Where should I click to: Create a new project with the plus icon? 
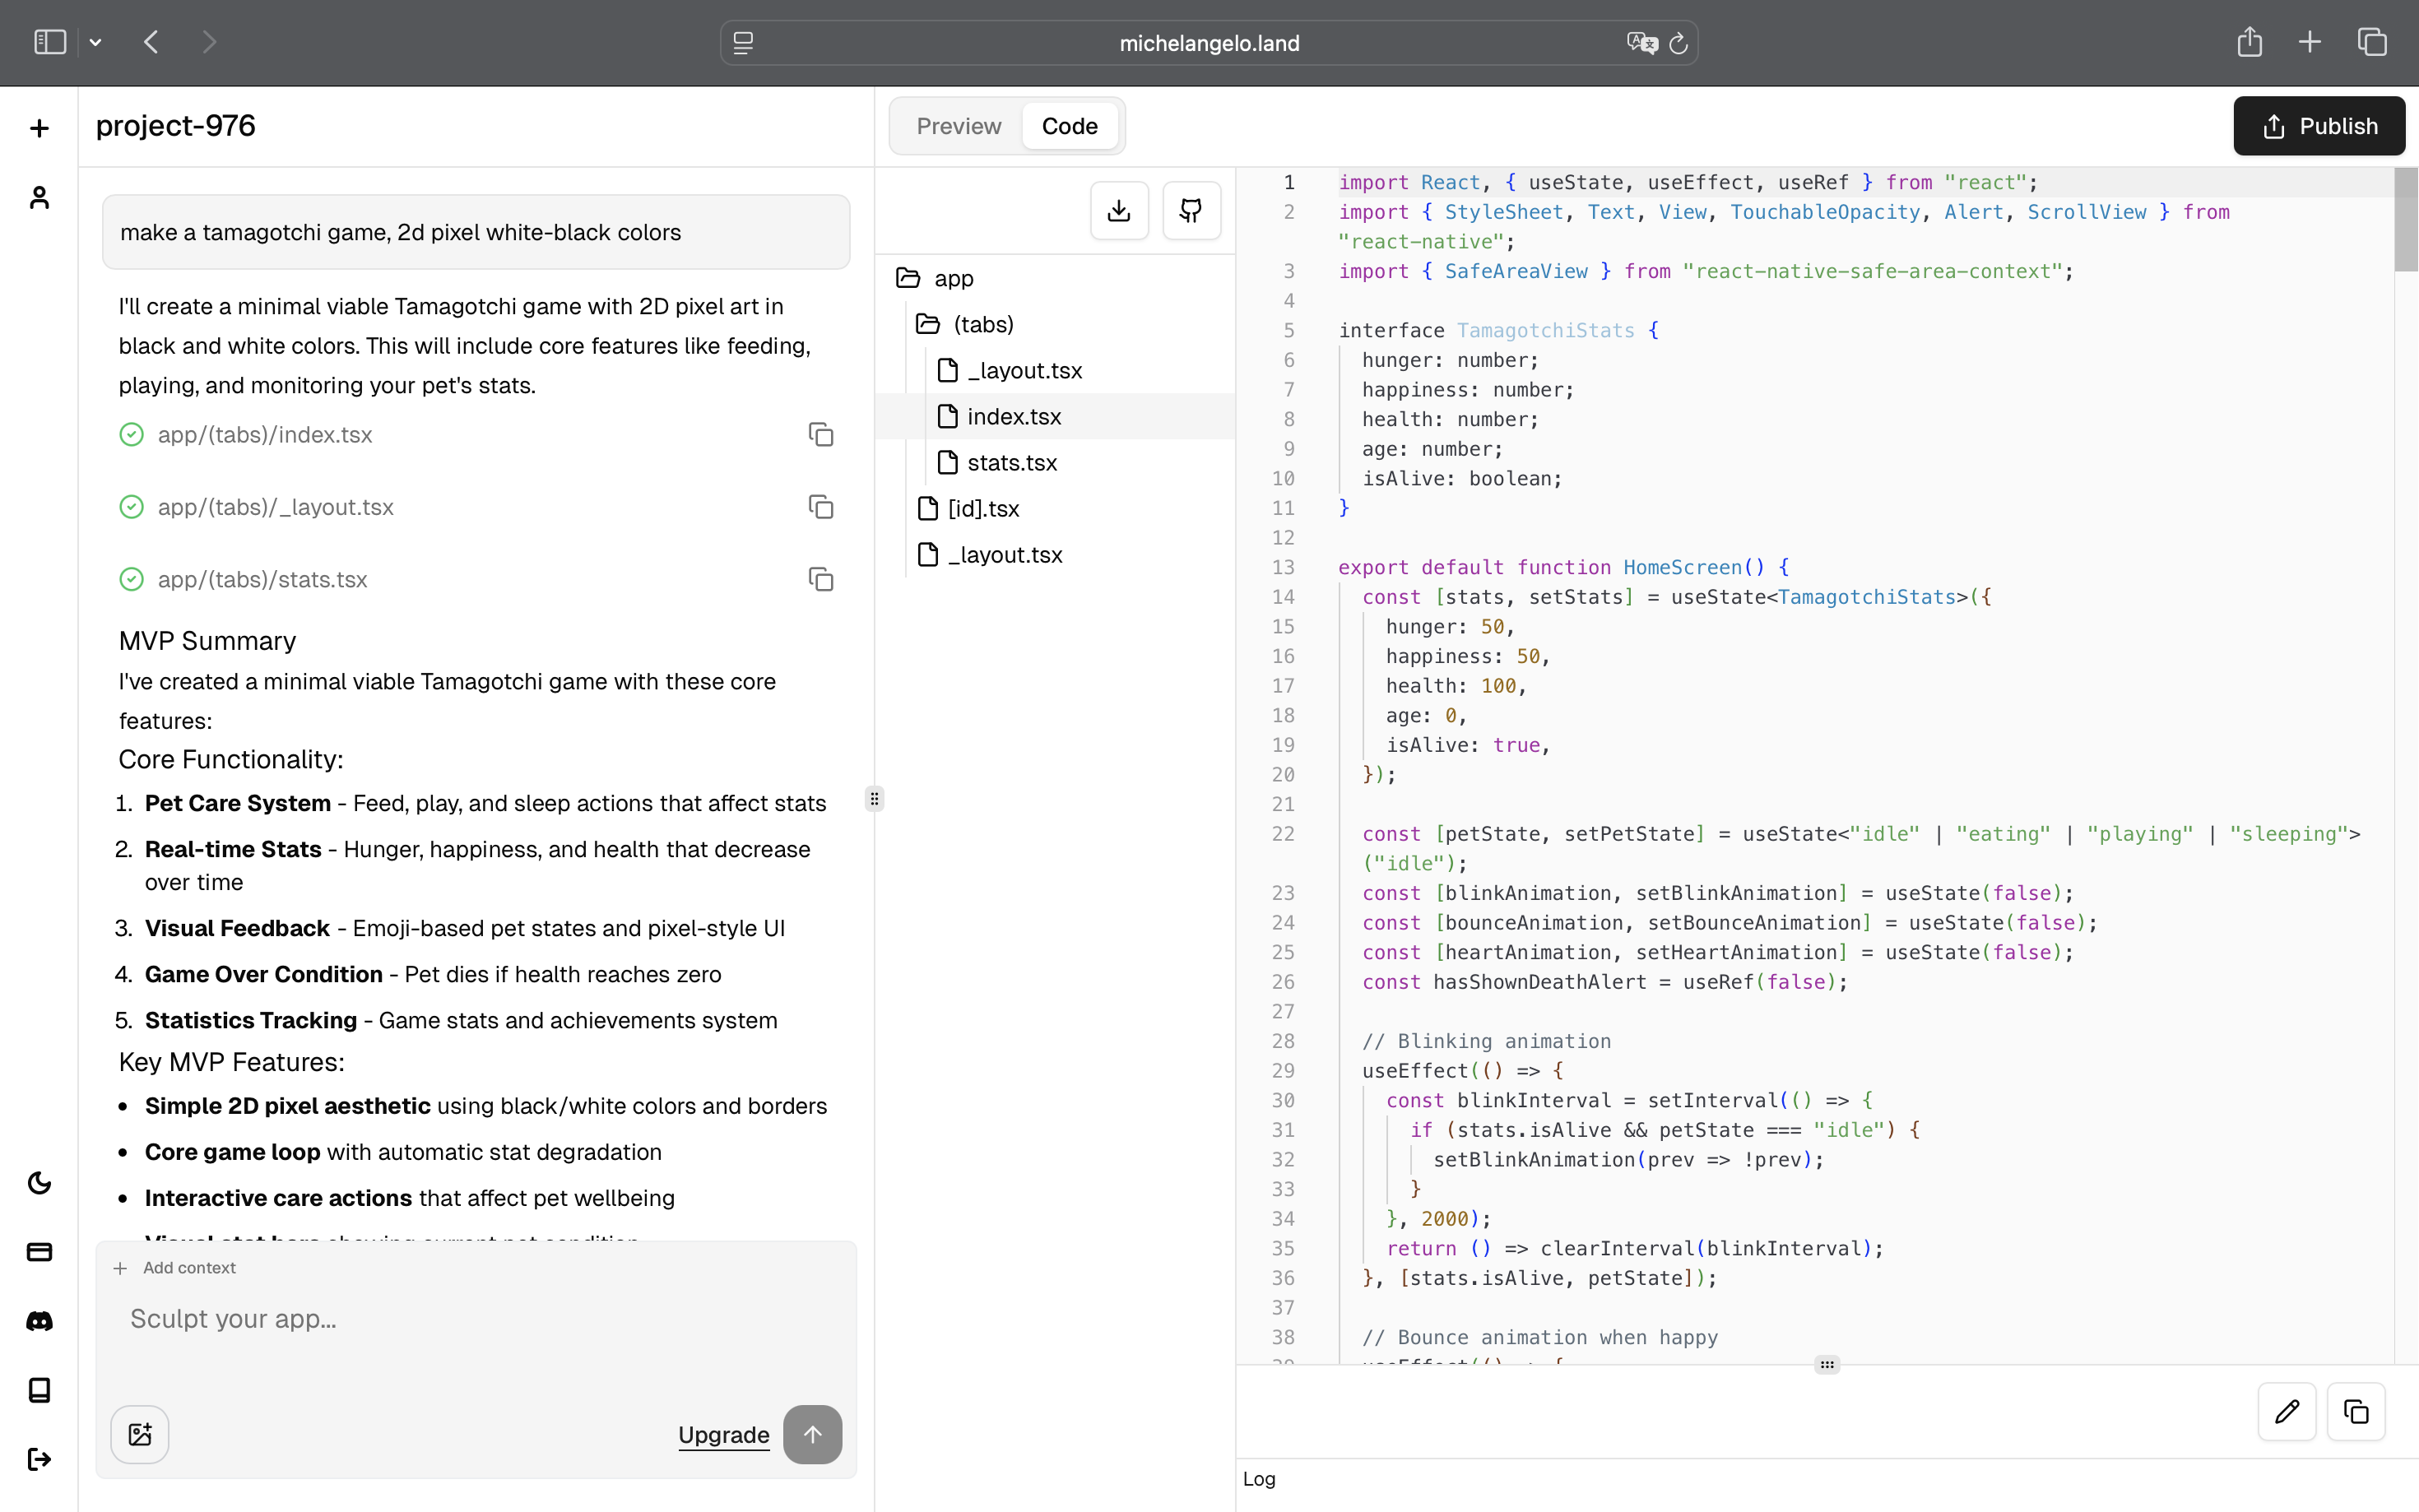39,128
